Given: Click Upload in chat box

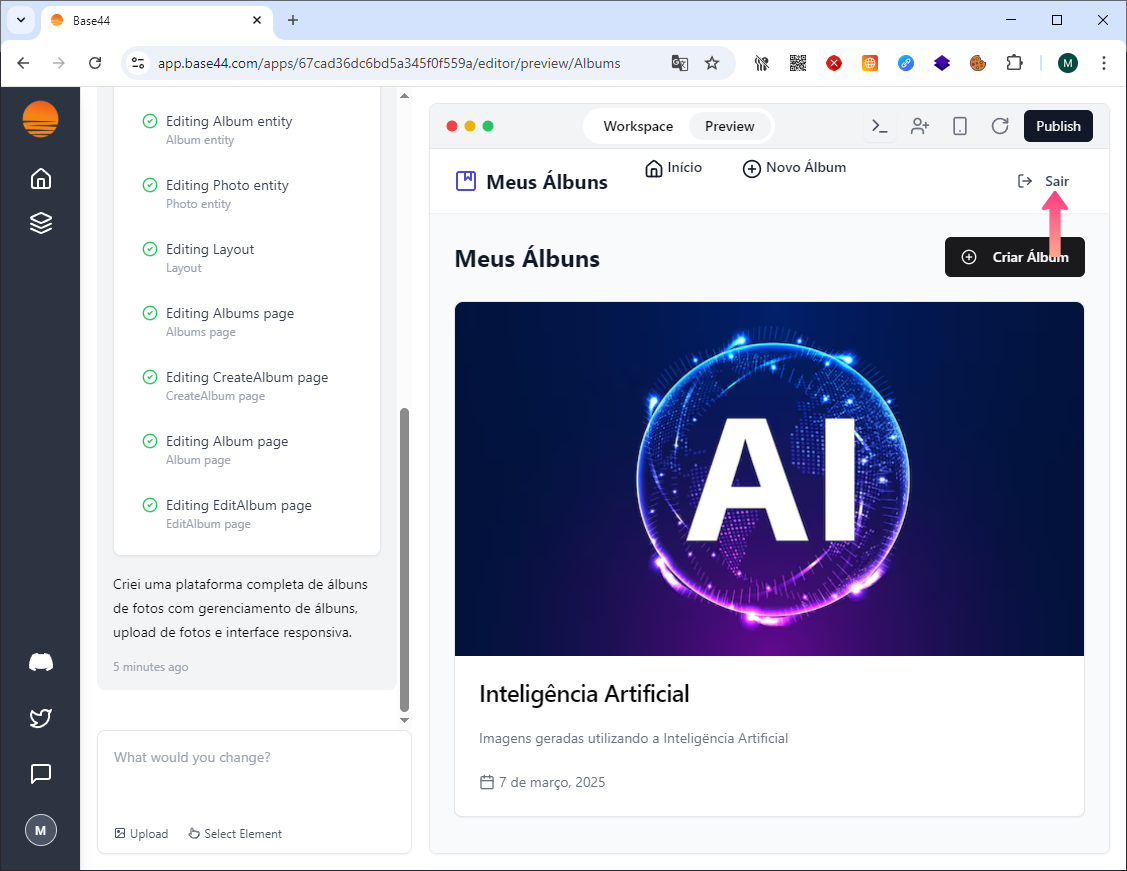Looking at the screenshot, I should pyautogui.click(x=142, y=834).
